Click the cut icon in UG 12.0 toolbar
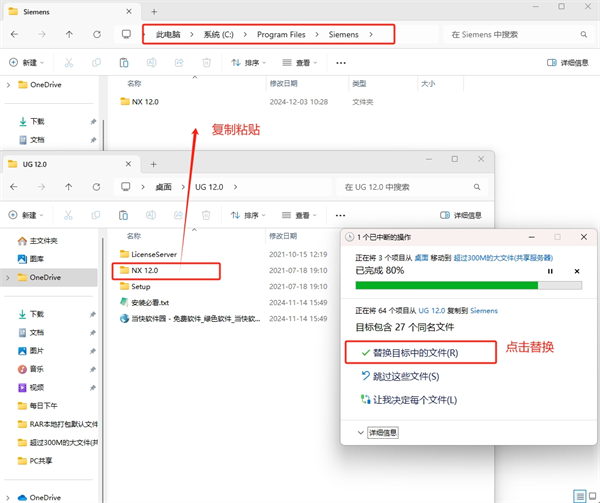This screenshot has width=600, height=503. (68, 214)
